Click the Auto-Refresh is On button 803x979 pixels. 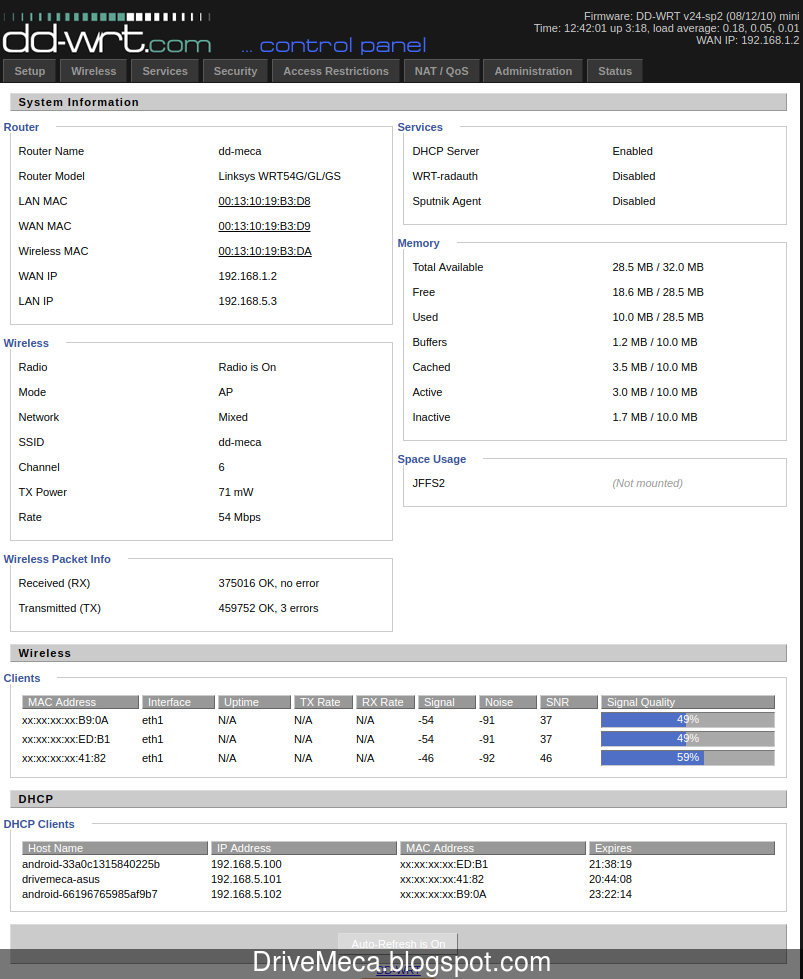pos(396,943)
